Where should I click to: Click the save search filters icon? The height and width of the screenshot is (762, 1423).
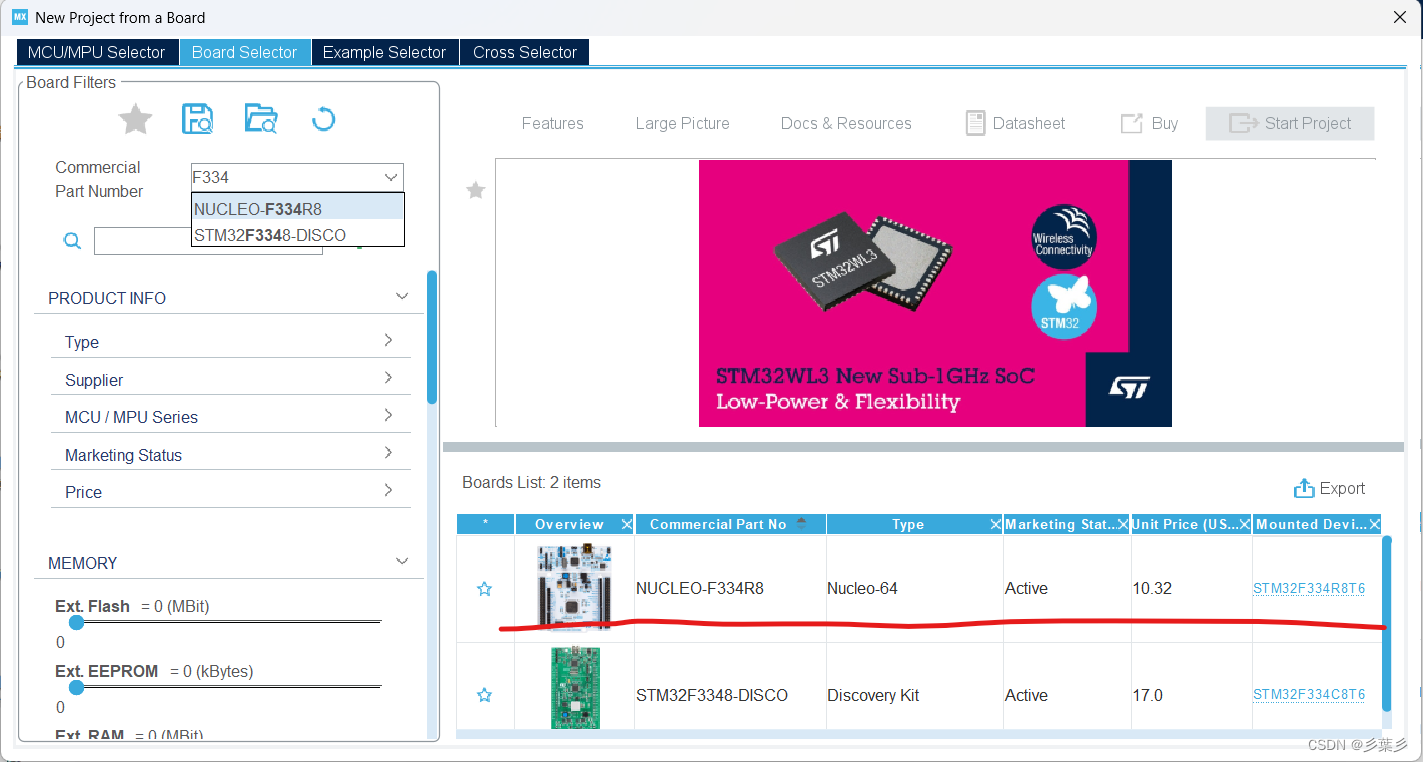pos(197,119)
